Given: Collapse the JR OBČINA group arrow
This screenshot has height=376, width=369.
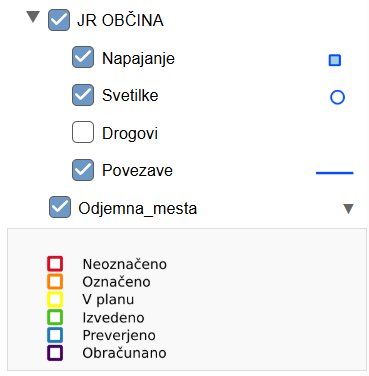Looking at the screenshot, I should (33, 17).
